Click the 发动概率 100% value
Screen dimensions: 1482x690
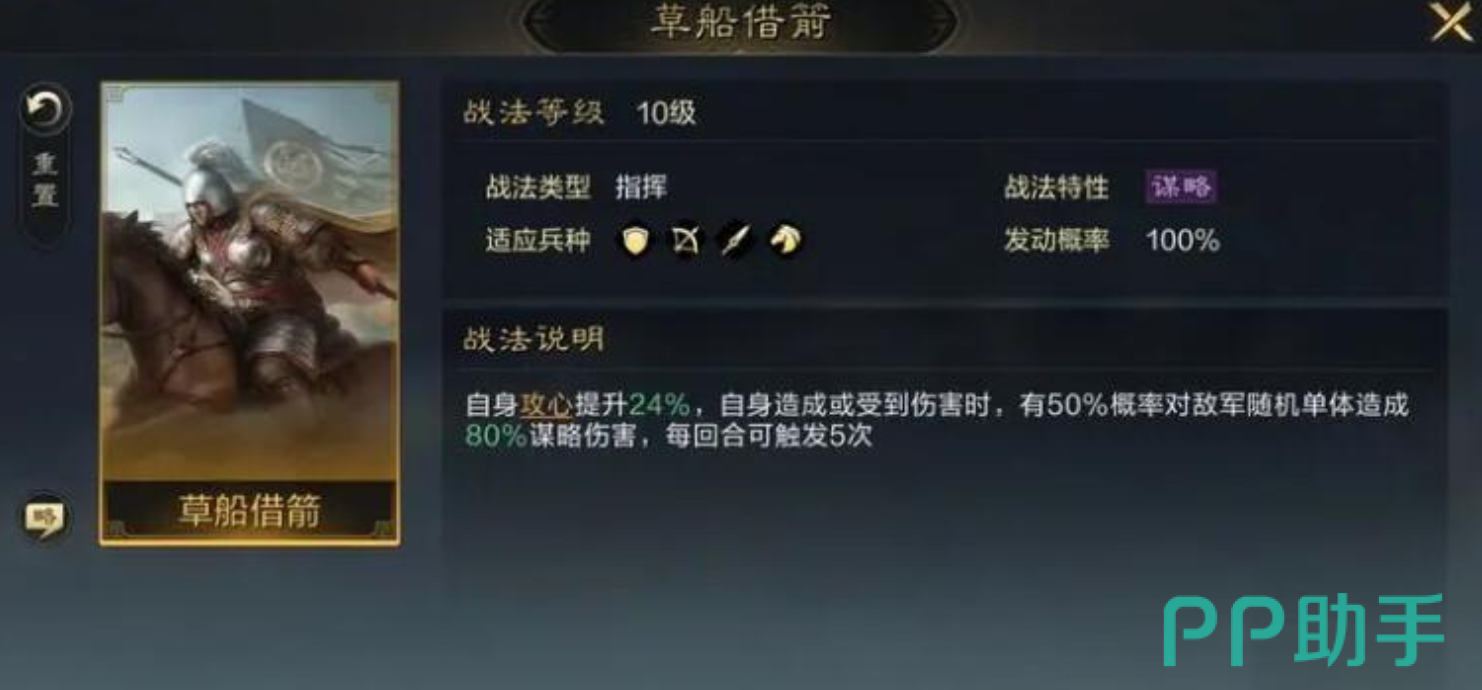[1182, 240]
